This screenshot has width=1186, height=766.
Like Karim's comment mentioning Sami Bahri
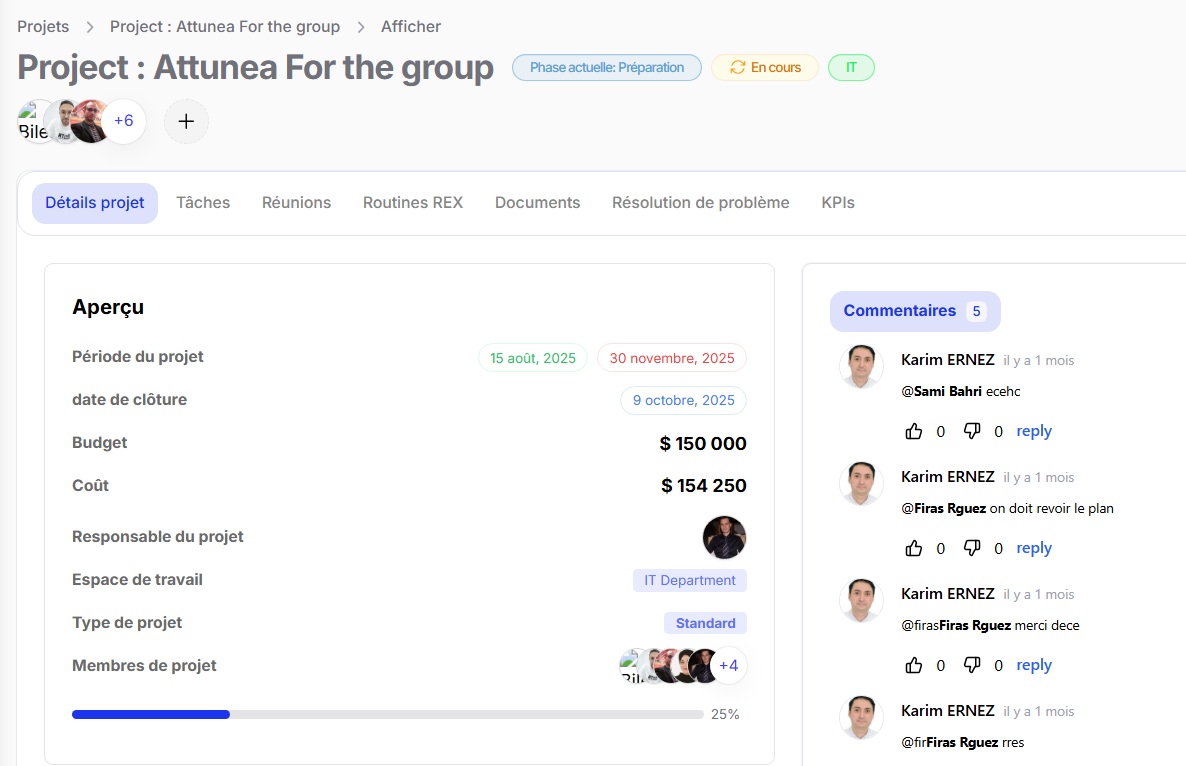pyautogui.click(x=914, y=431)
